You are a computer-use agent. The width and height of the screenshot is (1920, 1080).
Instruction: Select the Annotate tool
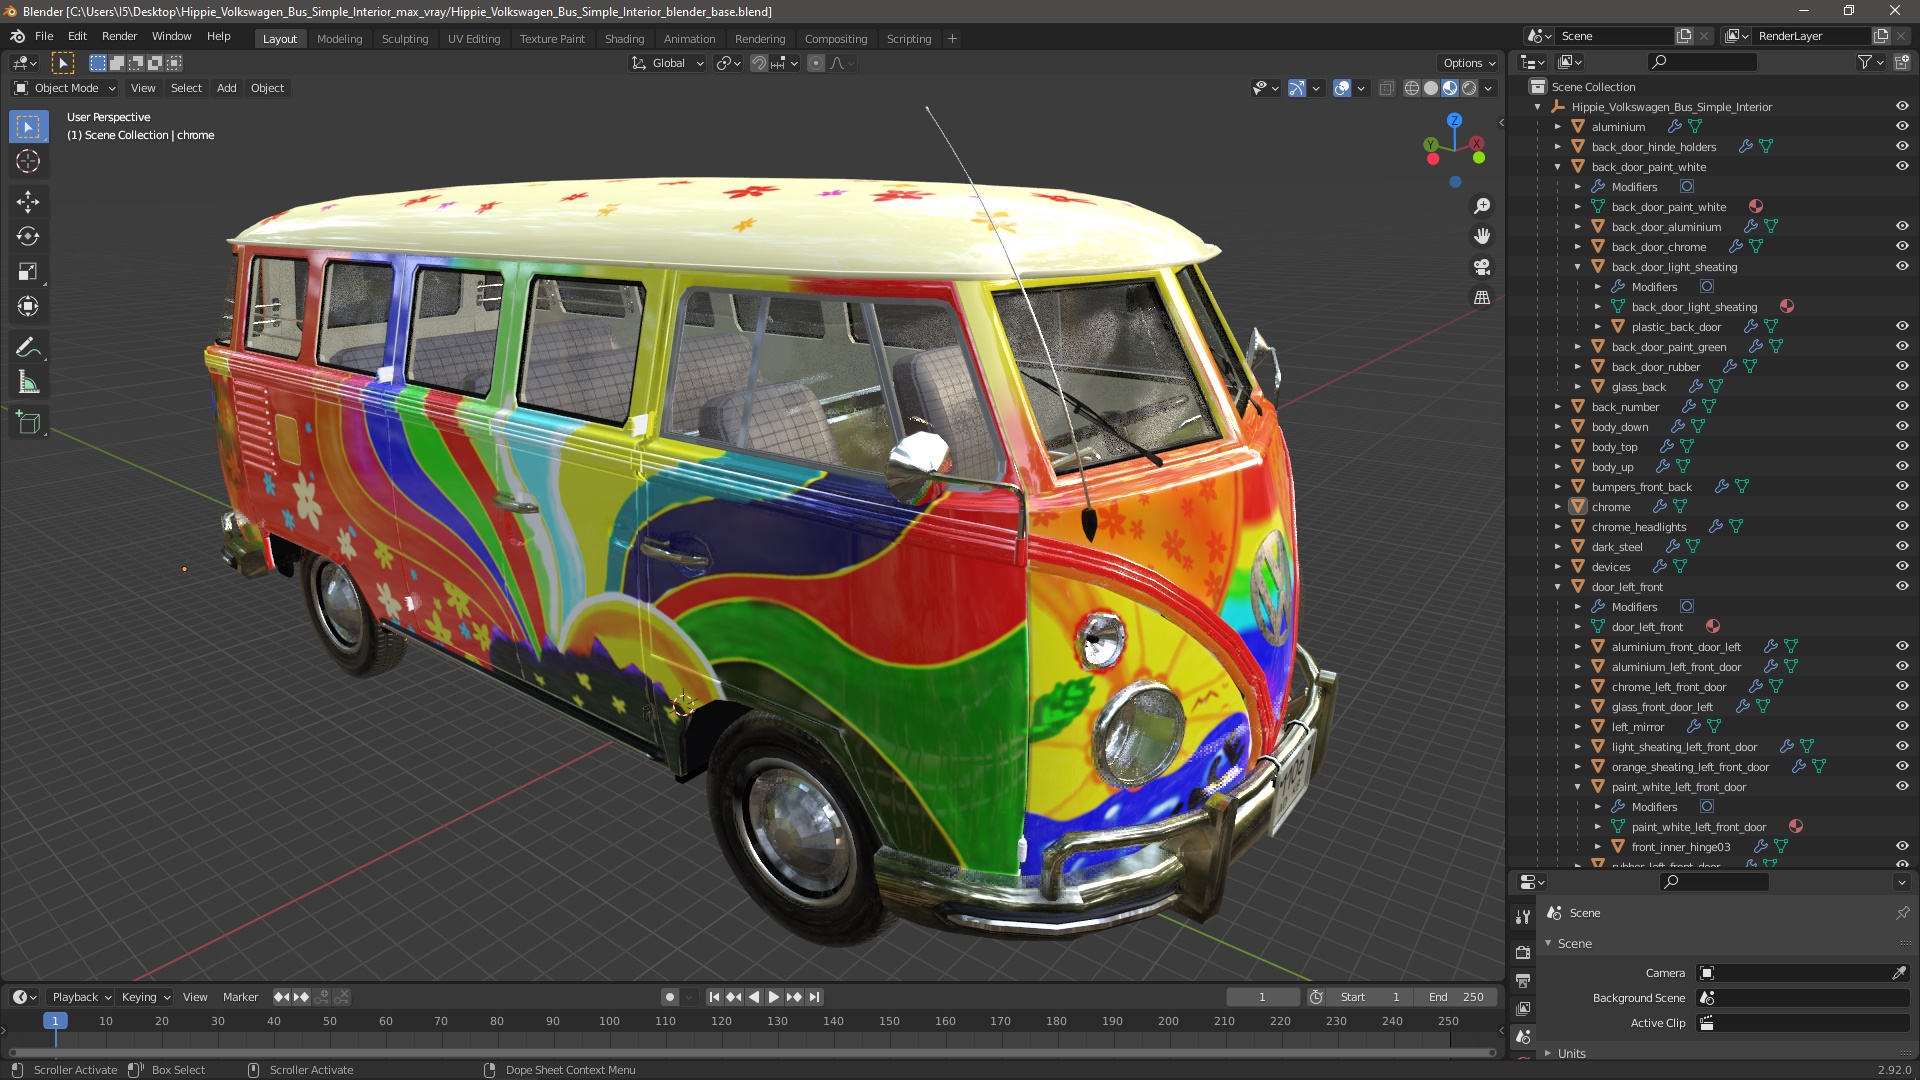[28, 347]
